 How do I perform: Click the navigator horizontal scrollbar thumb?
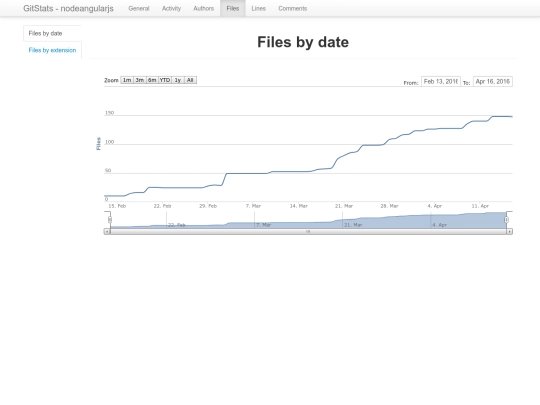click(308, 231)
